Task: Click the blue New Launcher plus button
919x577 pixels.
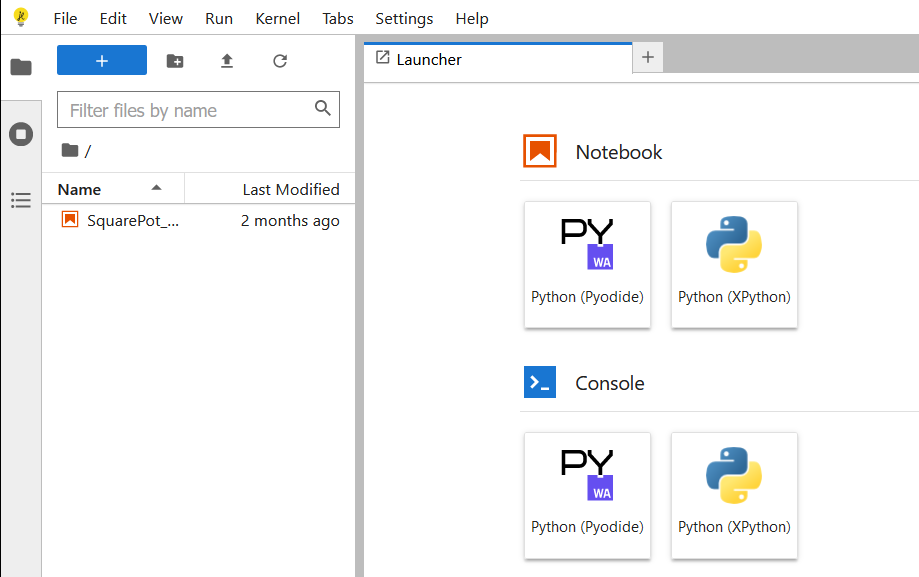Action: point(102,60)
